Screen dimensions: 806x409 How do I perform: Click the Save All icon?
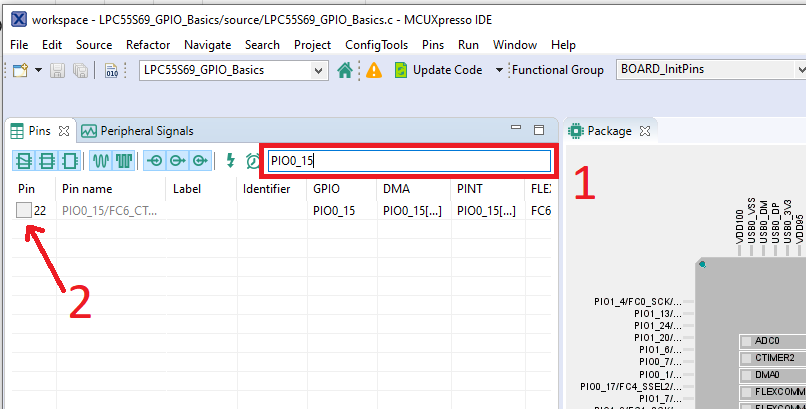pyautogui.click(x=81, y=70)
